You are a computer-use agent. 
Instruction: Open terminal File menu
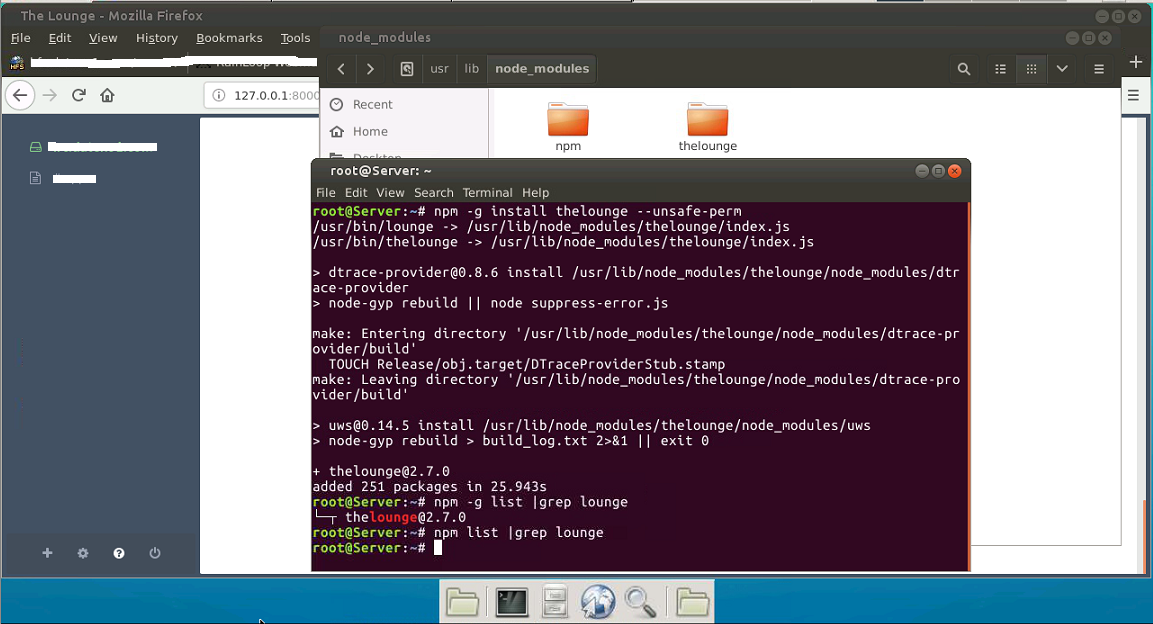point(326,193)
